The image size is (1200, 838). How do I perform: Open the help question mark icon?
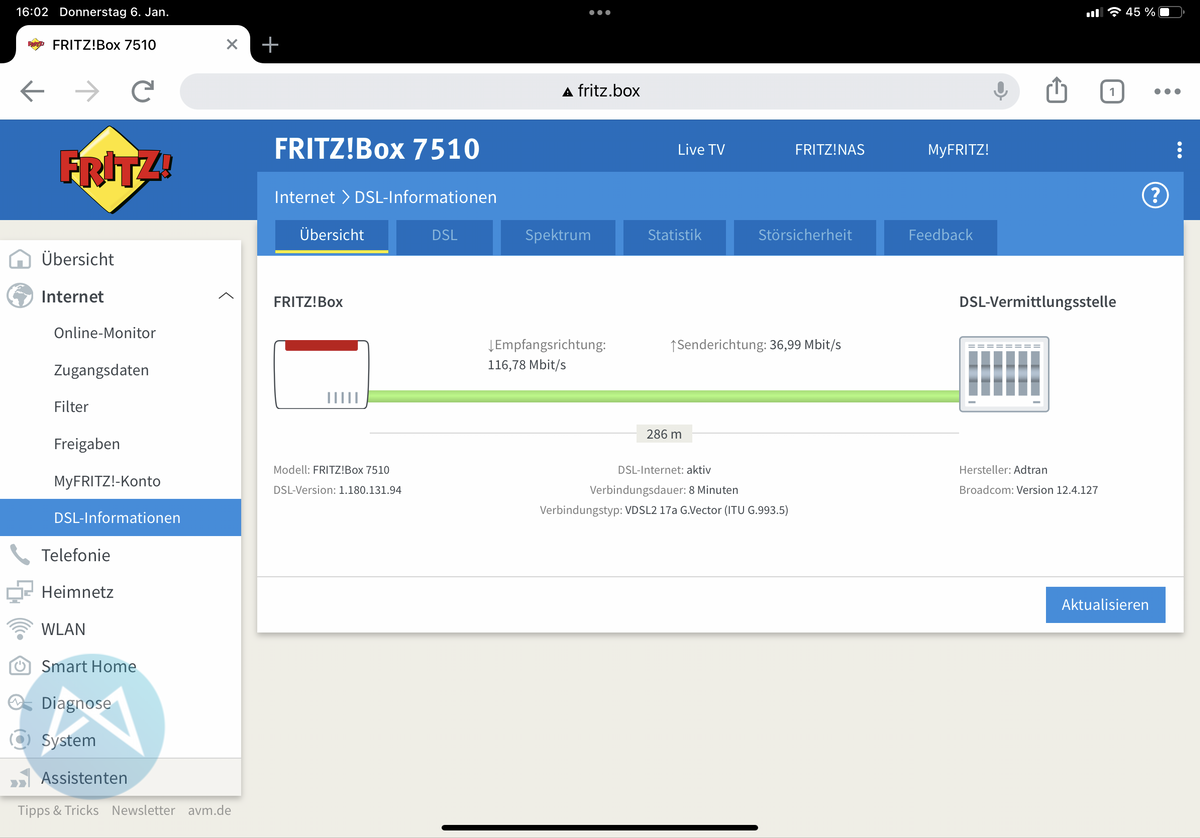[x=1155, y=195]
